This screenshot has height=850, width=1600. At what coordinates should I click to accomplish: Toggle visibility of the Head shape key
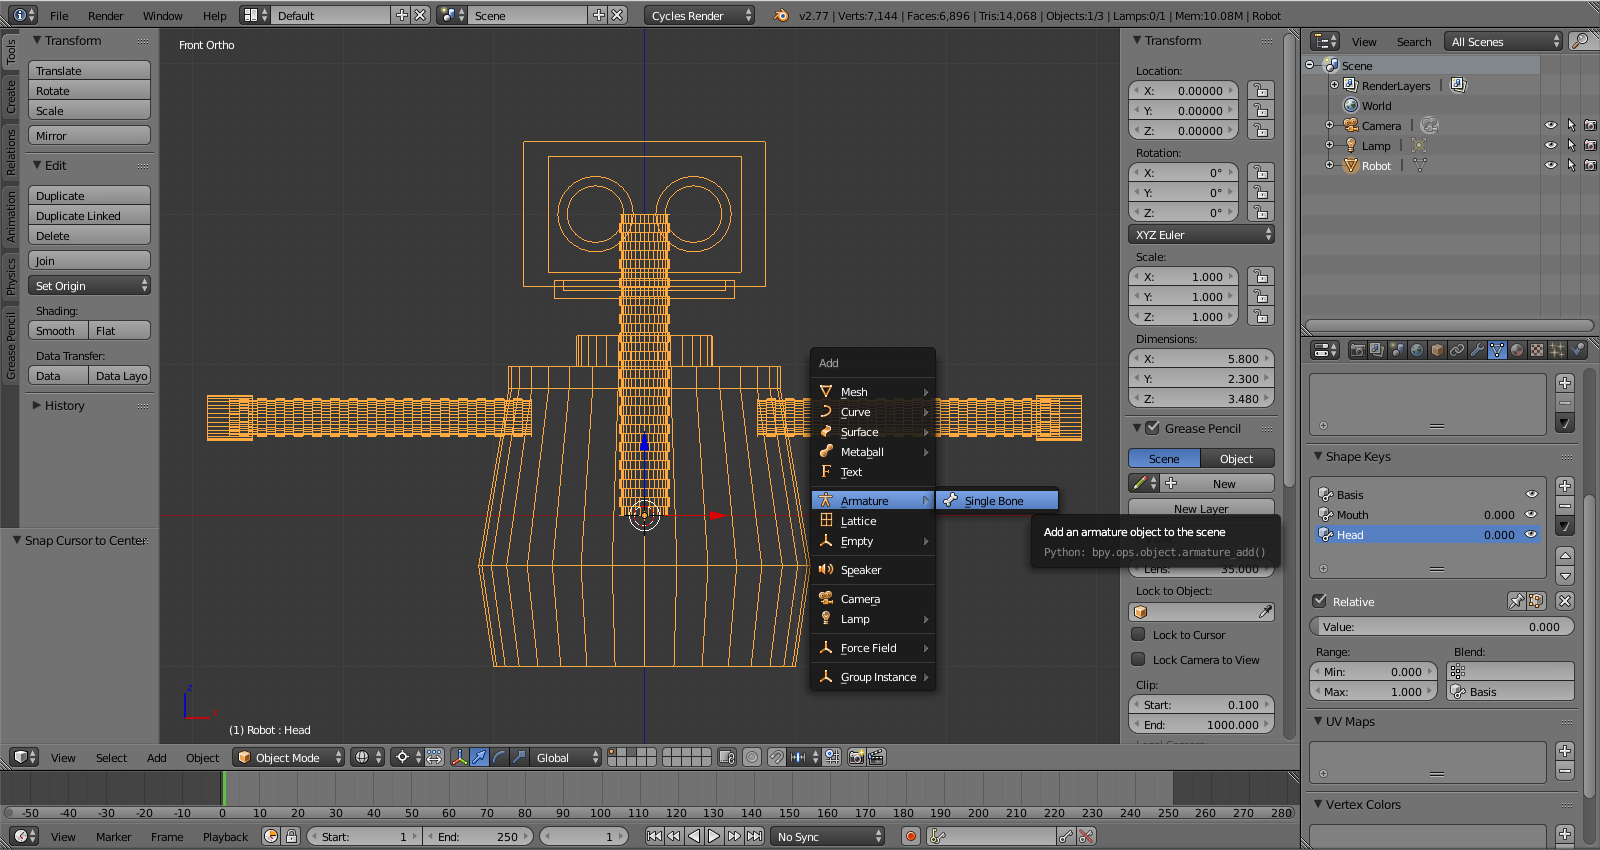coord(1530,534)
